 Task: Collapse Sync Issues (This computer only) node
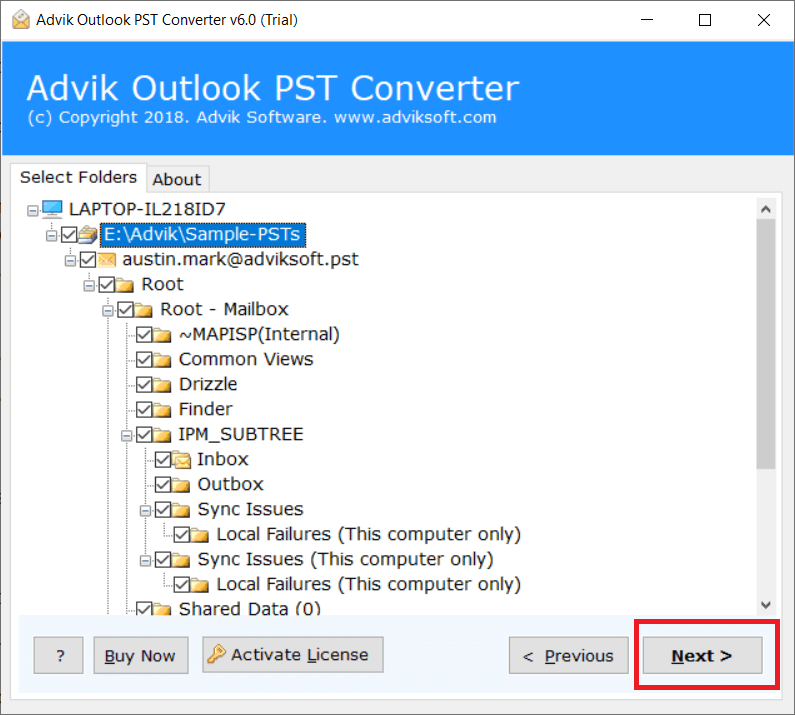click(x=145, y=560)
